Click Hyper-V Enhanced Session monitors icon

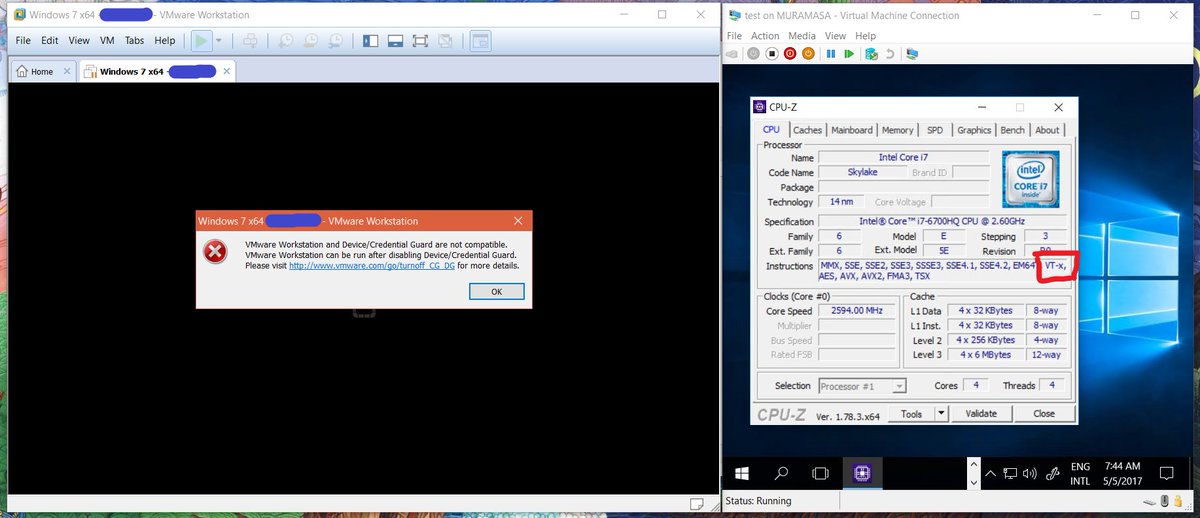point(912,54)
